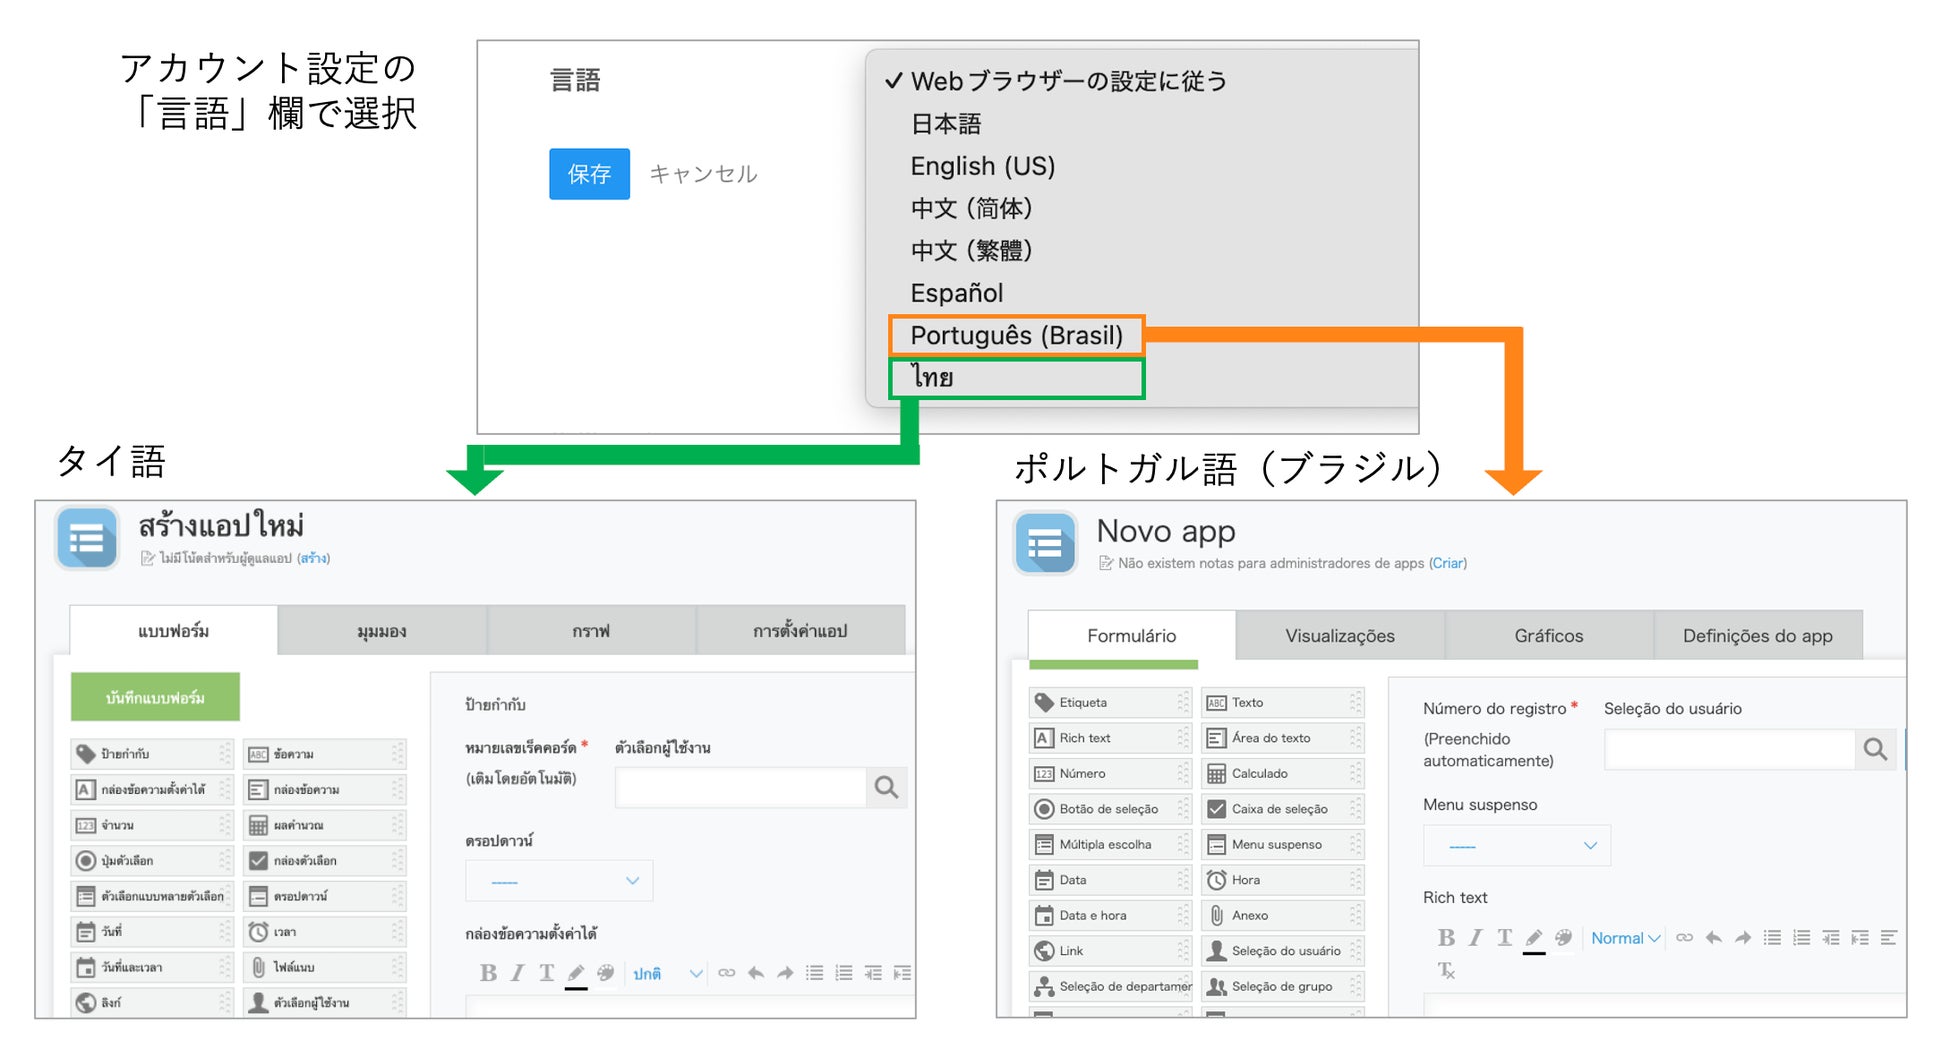Select the Área do texto field

[x=1283, y=738]
